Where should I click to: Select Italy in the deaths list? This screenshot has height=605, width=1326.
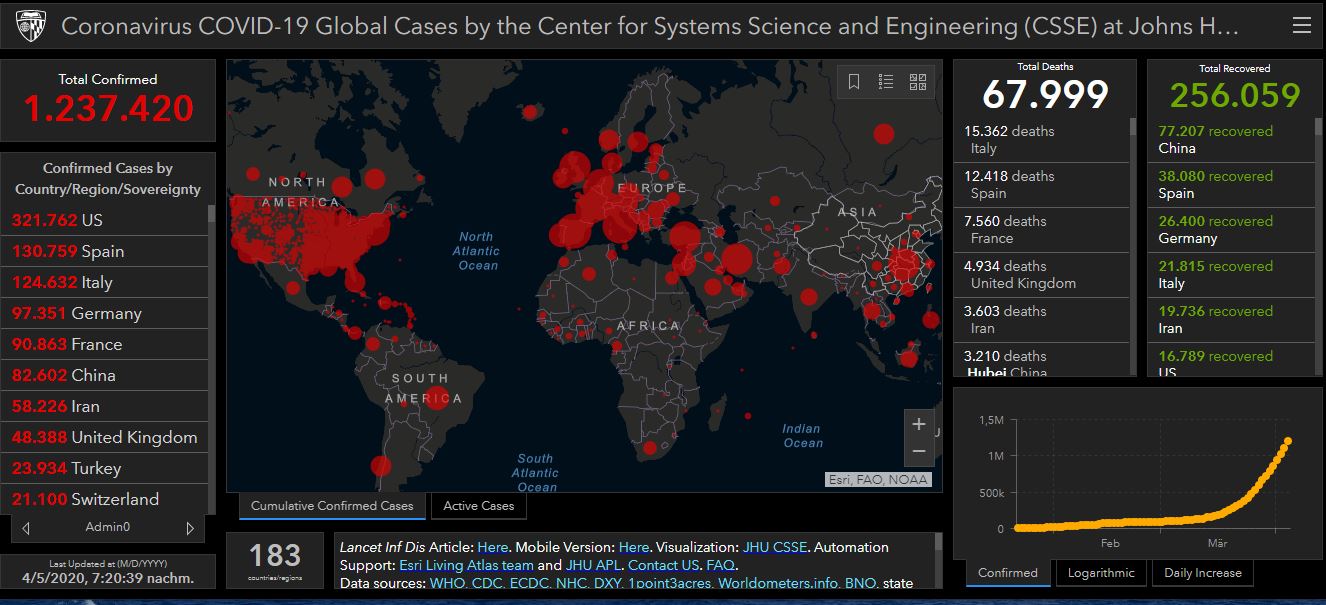(x=1040, y=139)
